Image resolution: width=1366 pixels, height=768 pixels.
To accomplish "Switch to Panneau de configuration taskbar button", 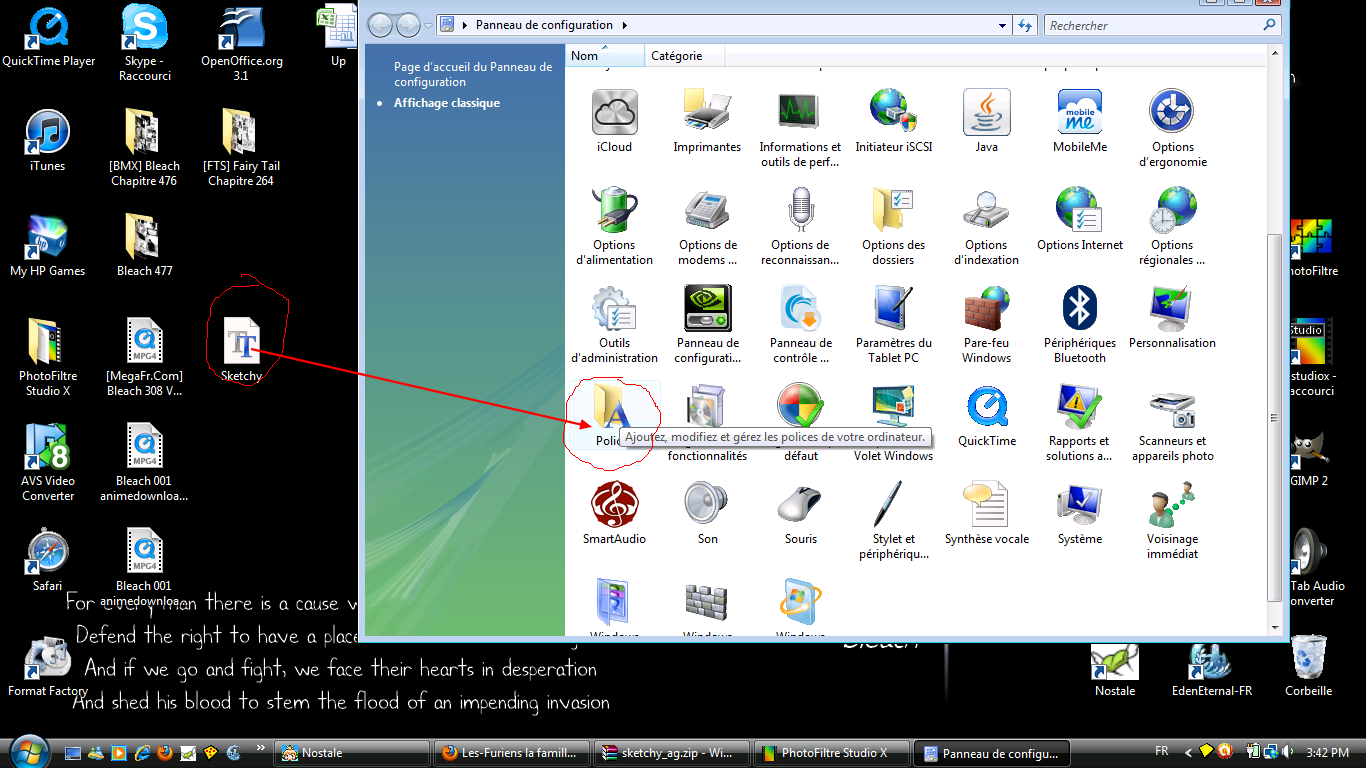I will pyautogui.click(x=992, y=753).
